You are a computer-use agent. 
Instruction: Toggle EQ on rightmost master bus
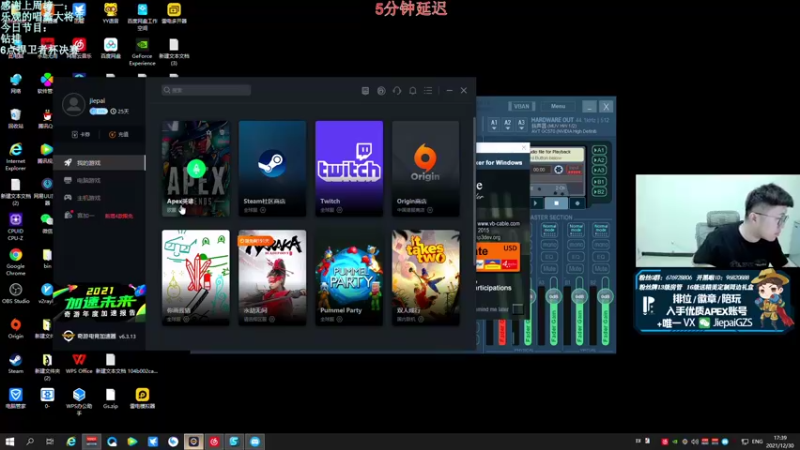tap(601, 257)
